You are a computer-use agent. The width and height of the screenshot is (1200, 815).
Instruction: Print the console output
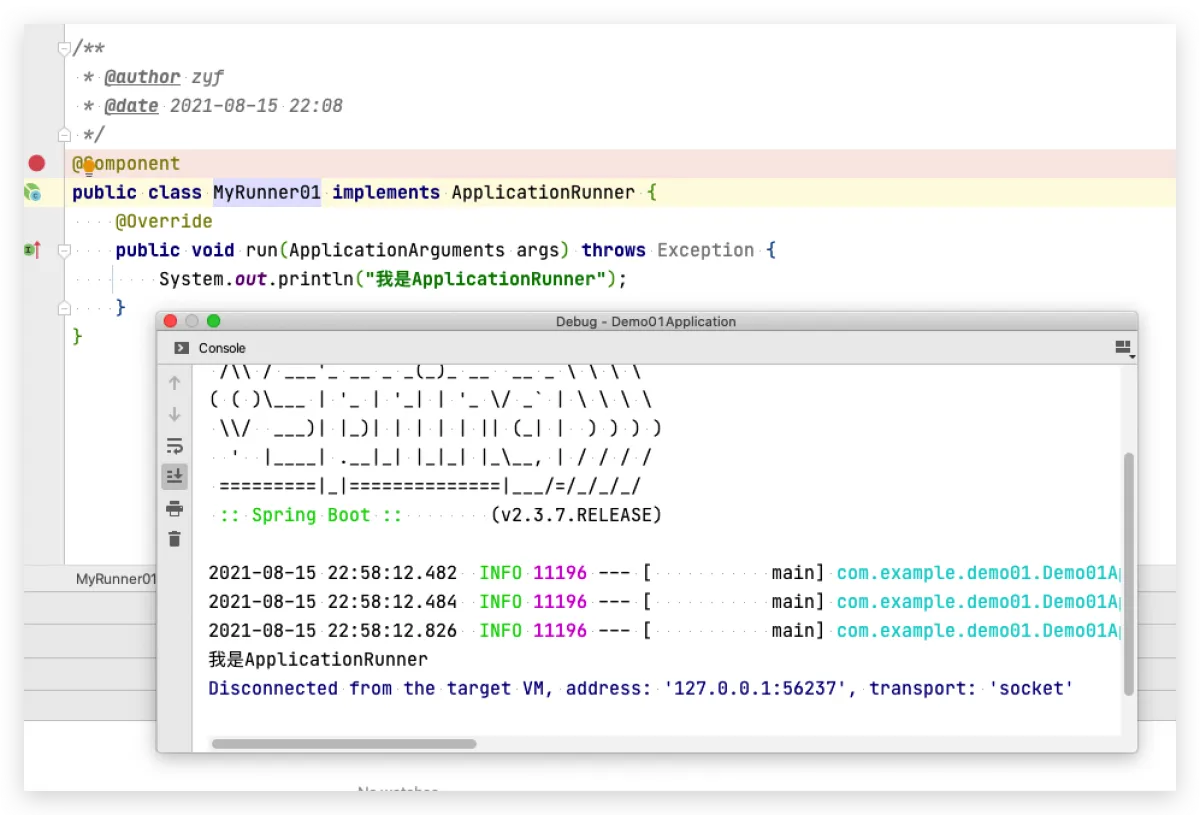(x=175, y=508)
